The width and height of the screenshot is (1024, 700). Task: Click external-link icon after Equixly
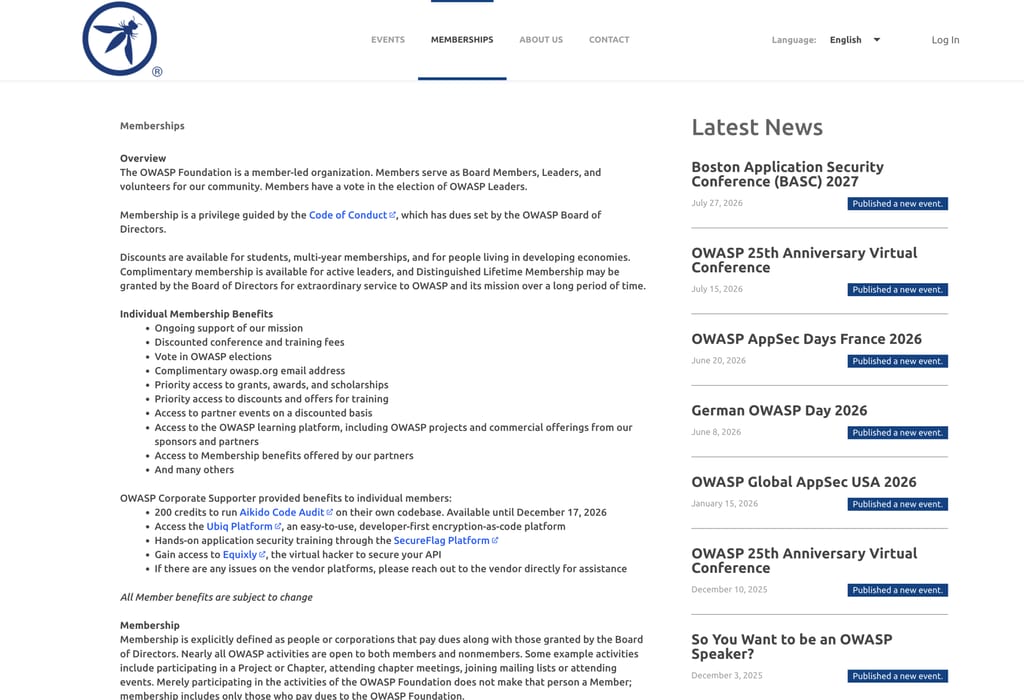click(x=262, y=554)
